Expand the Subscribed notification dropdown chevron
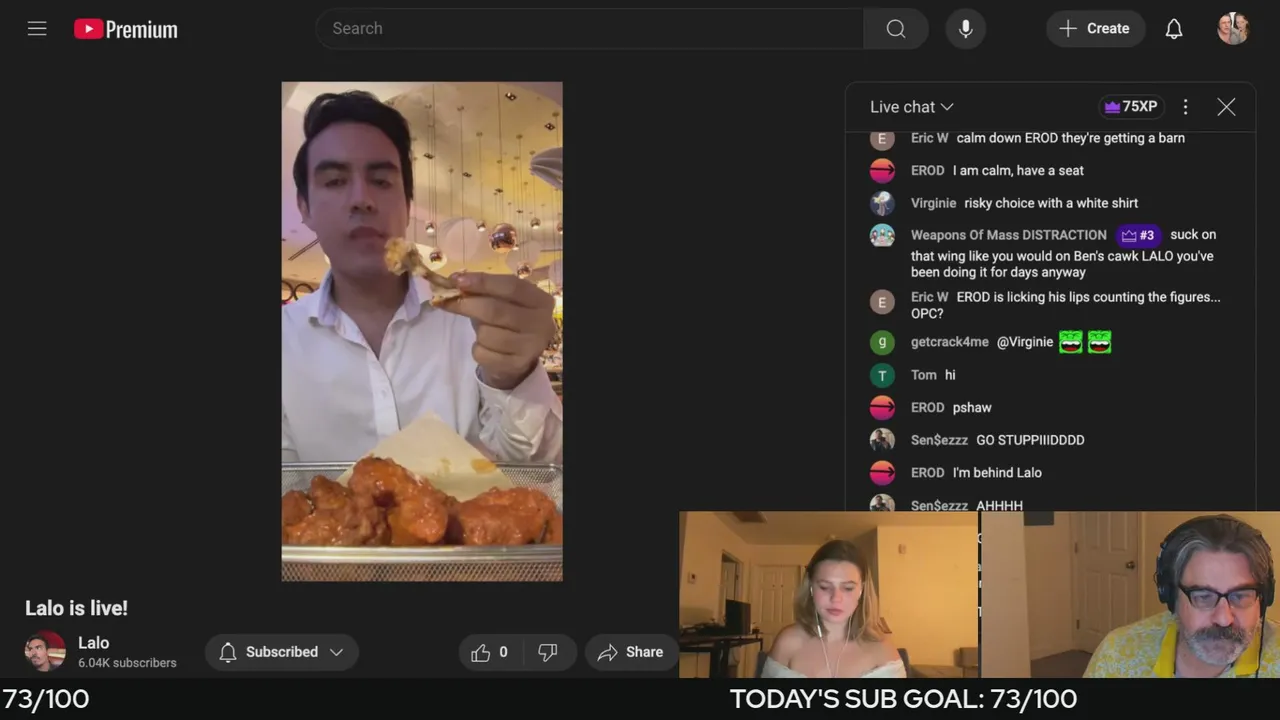Viewport: 1280px width, 720px height. pyautogui.click(x=336, y=652)
